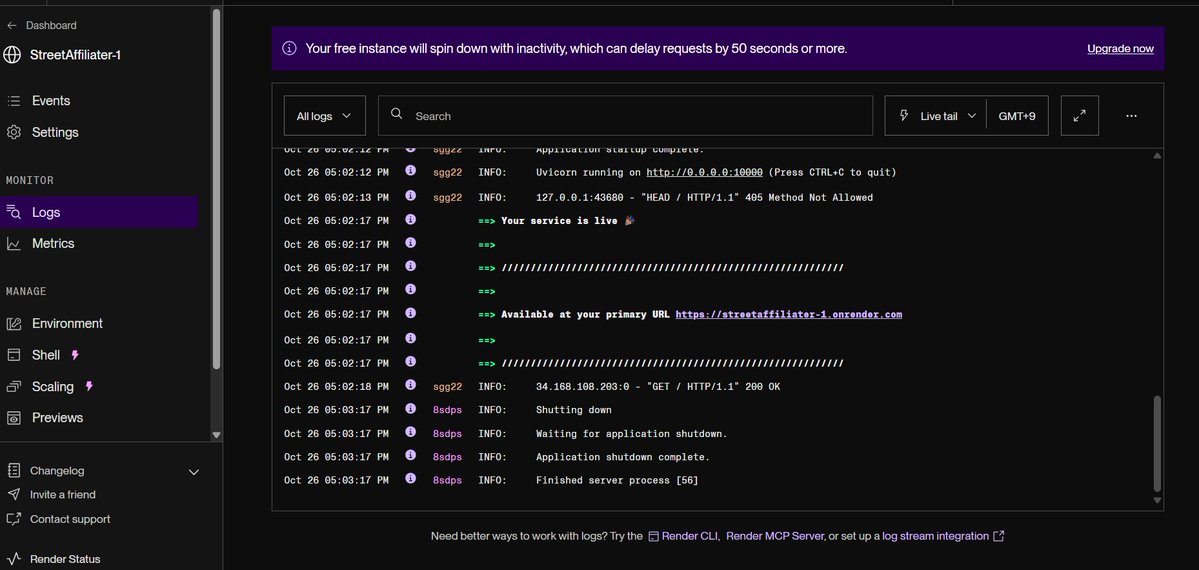Click the Render Status pulse icon

14,559
